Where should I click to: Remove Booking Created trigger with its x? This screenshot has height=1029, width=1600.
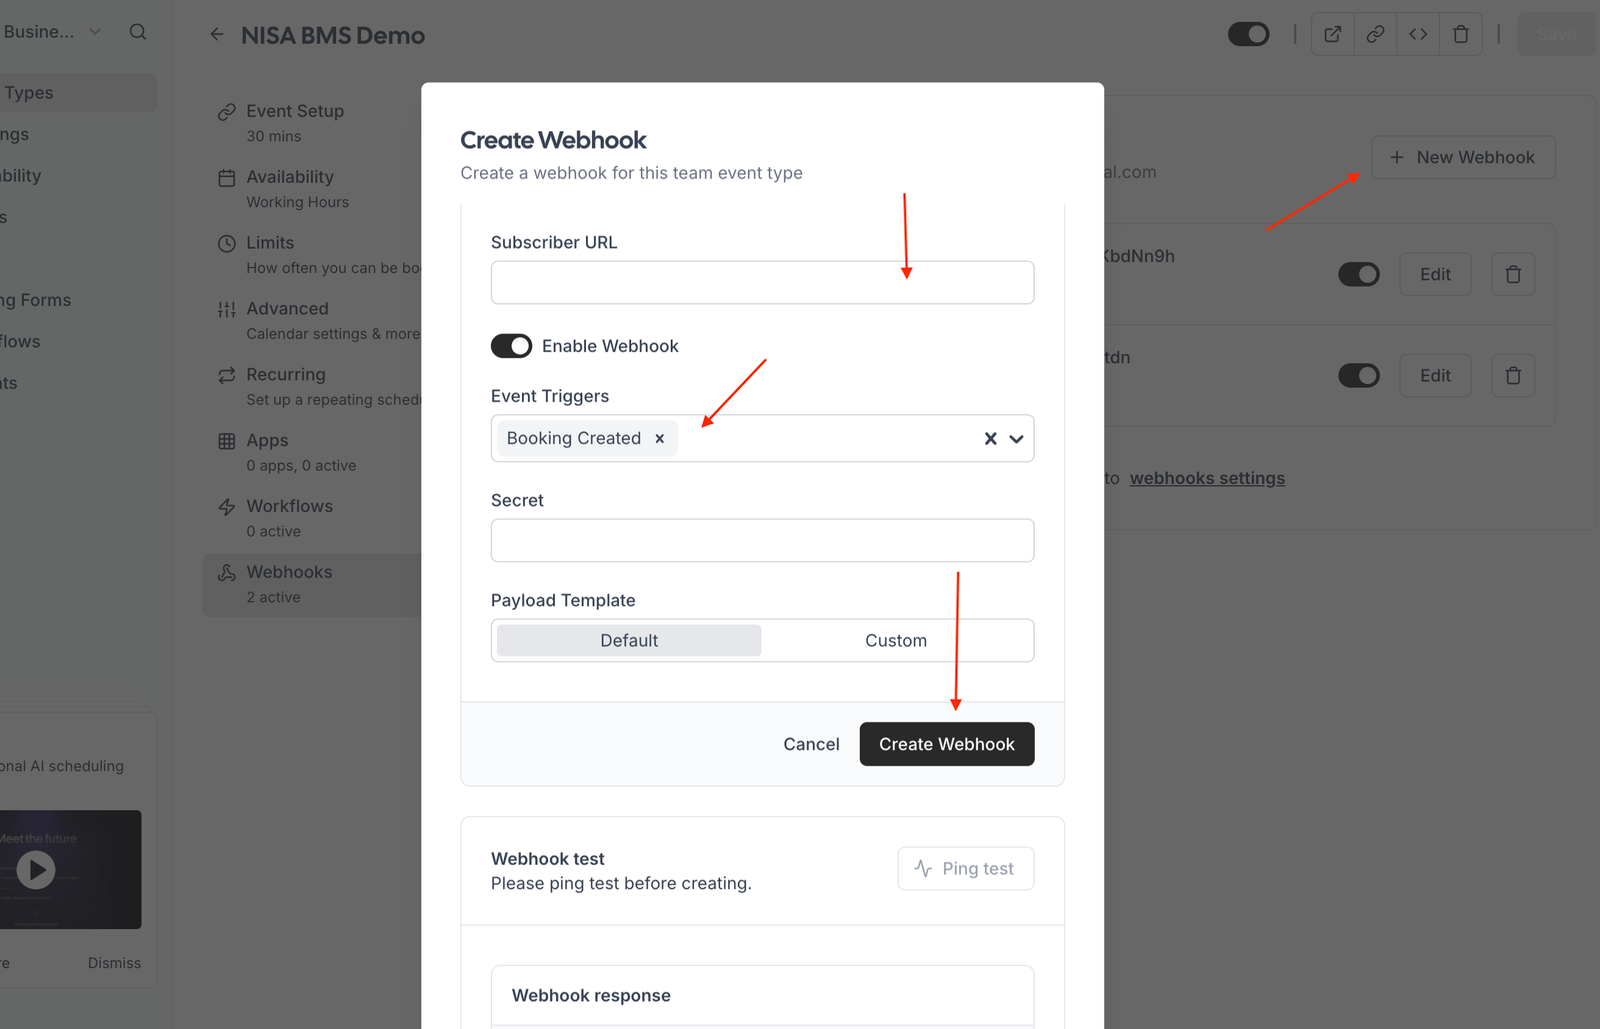click(659, 438)
